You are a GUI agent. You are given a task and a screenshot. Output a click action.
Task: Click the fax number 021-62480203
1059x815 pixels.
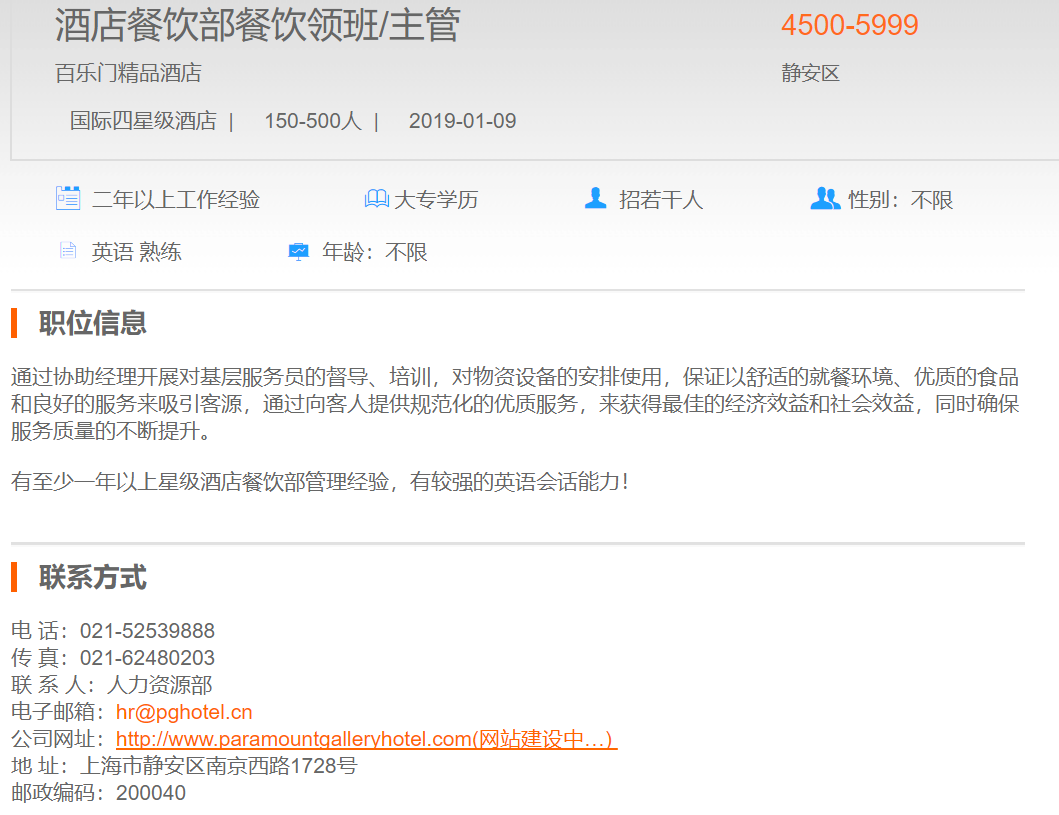click(147, 658)
